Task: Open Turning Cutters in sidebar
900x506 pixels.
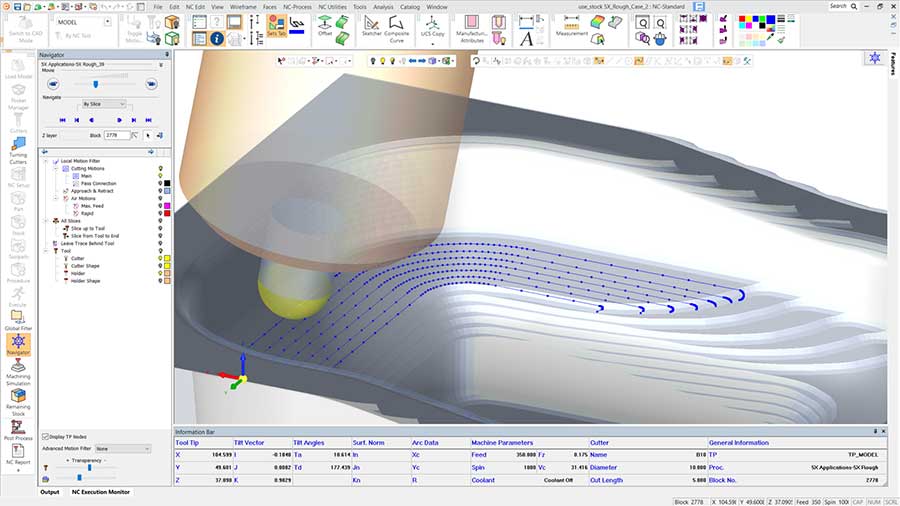Action: click(x=18, y=148)
